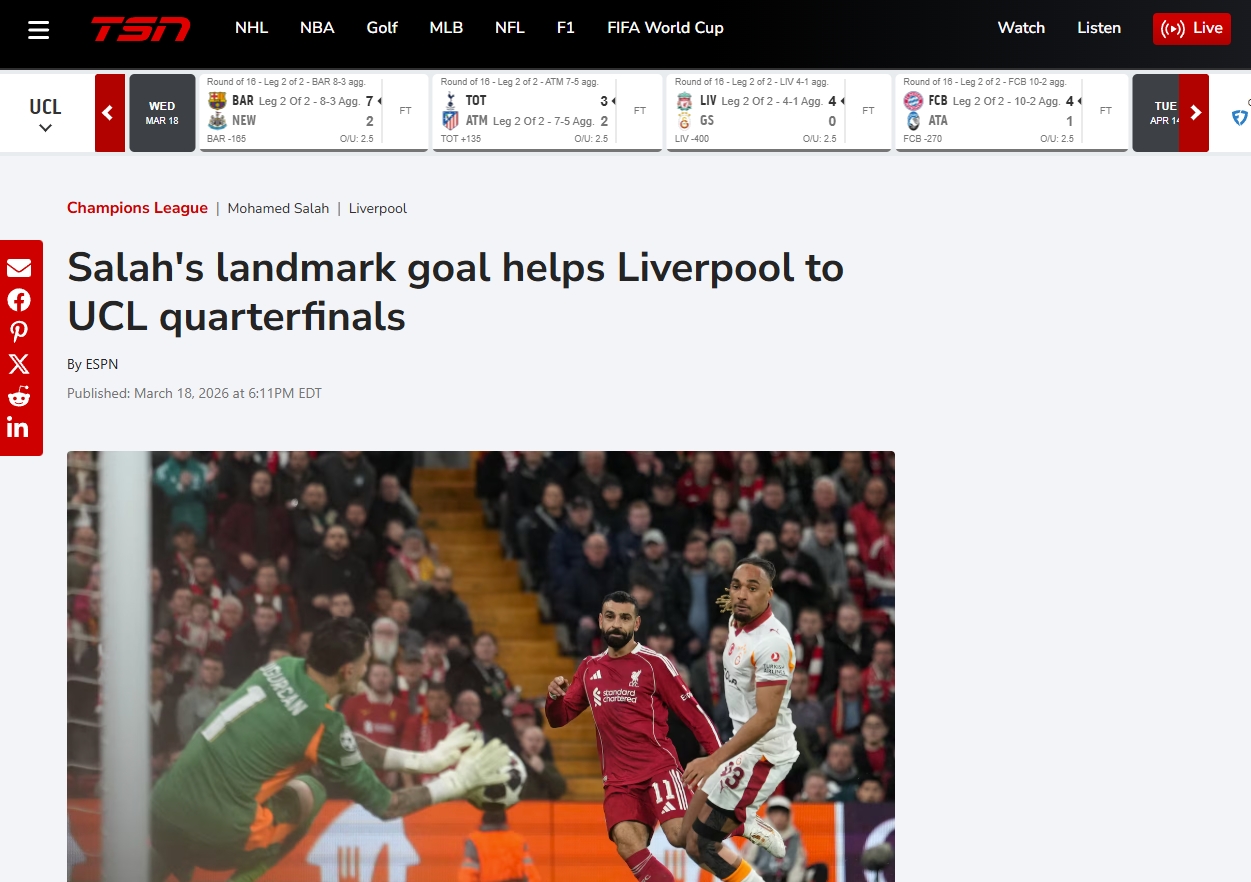Share article on LinkedIn
The width and height of the screenshot is (1251, 882).
[x=19, y=428]
